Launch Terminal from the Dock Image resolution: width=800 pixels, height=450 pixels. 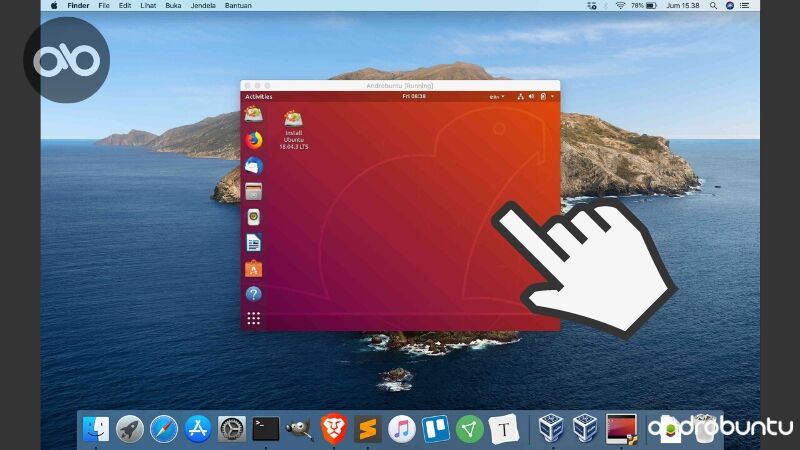[266, 429]
